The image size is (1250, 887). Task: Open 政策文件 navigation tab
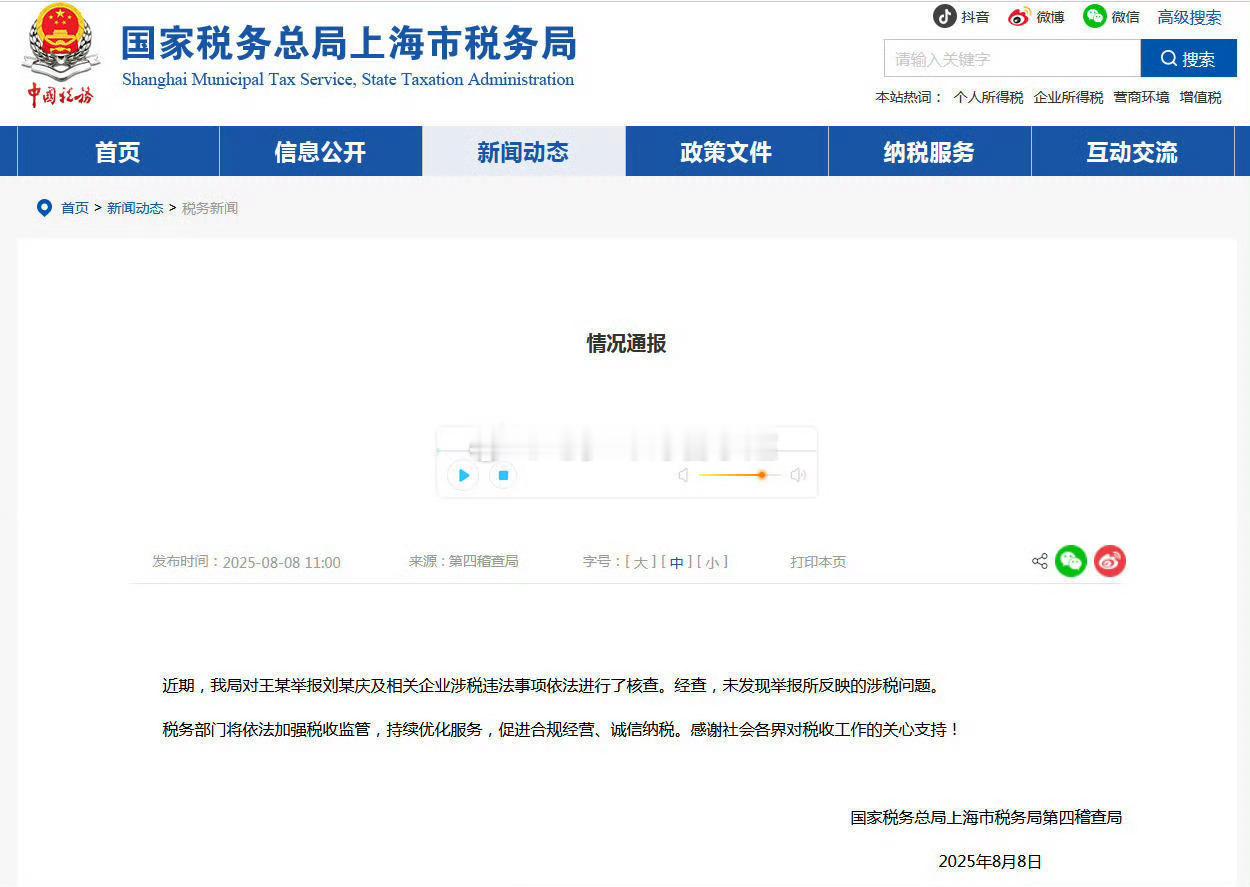[726, 152]
